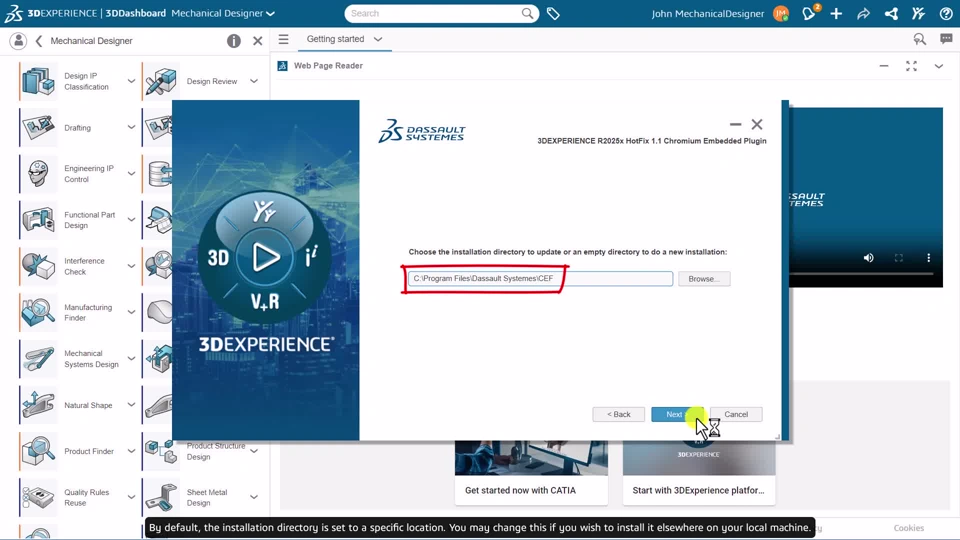This screenshot has width=960, height=540.
Task: Open the Start with 3DExperience platform card
Action: point(699,471)
